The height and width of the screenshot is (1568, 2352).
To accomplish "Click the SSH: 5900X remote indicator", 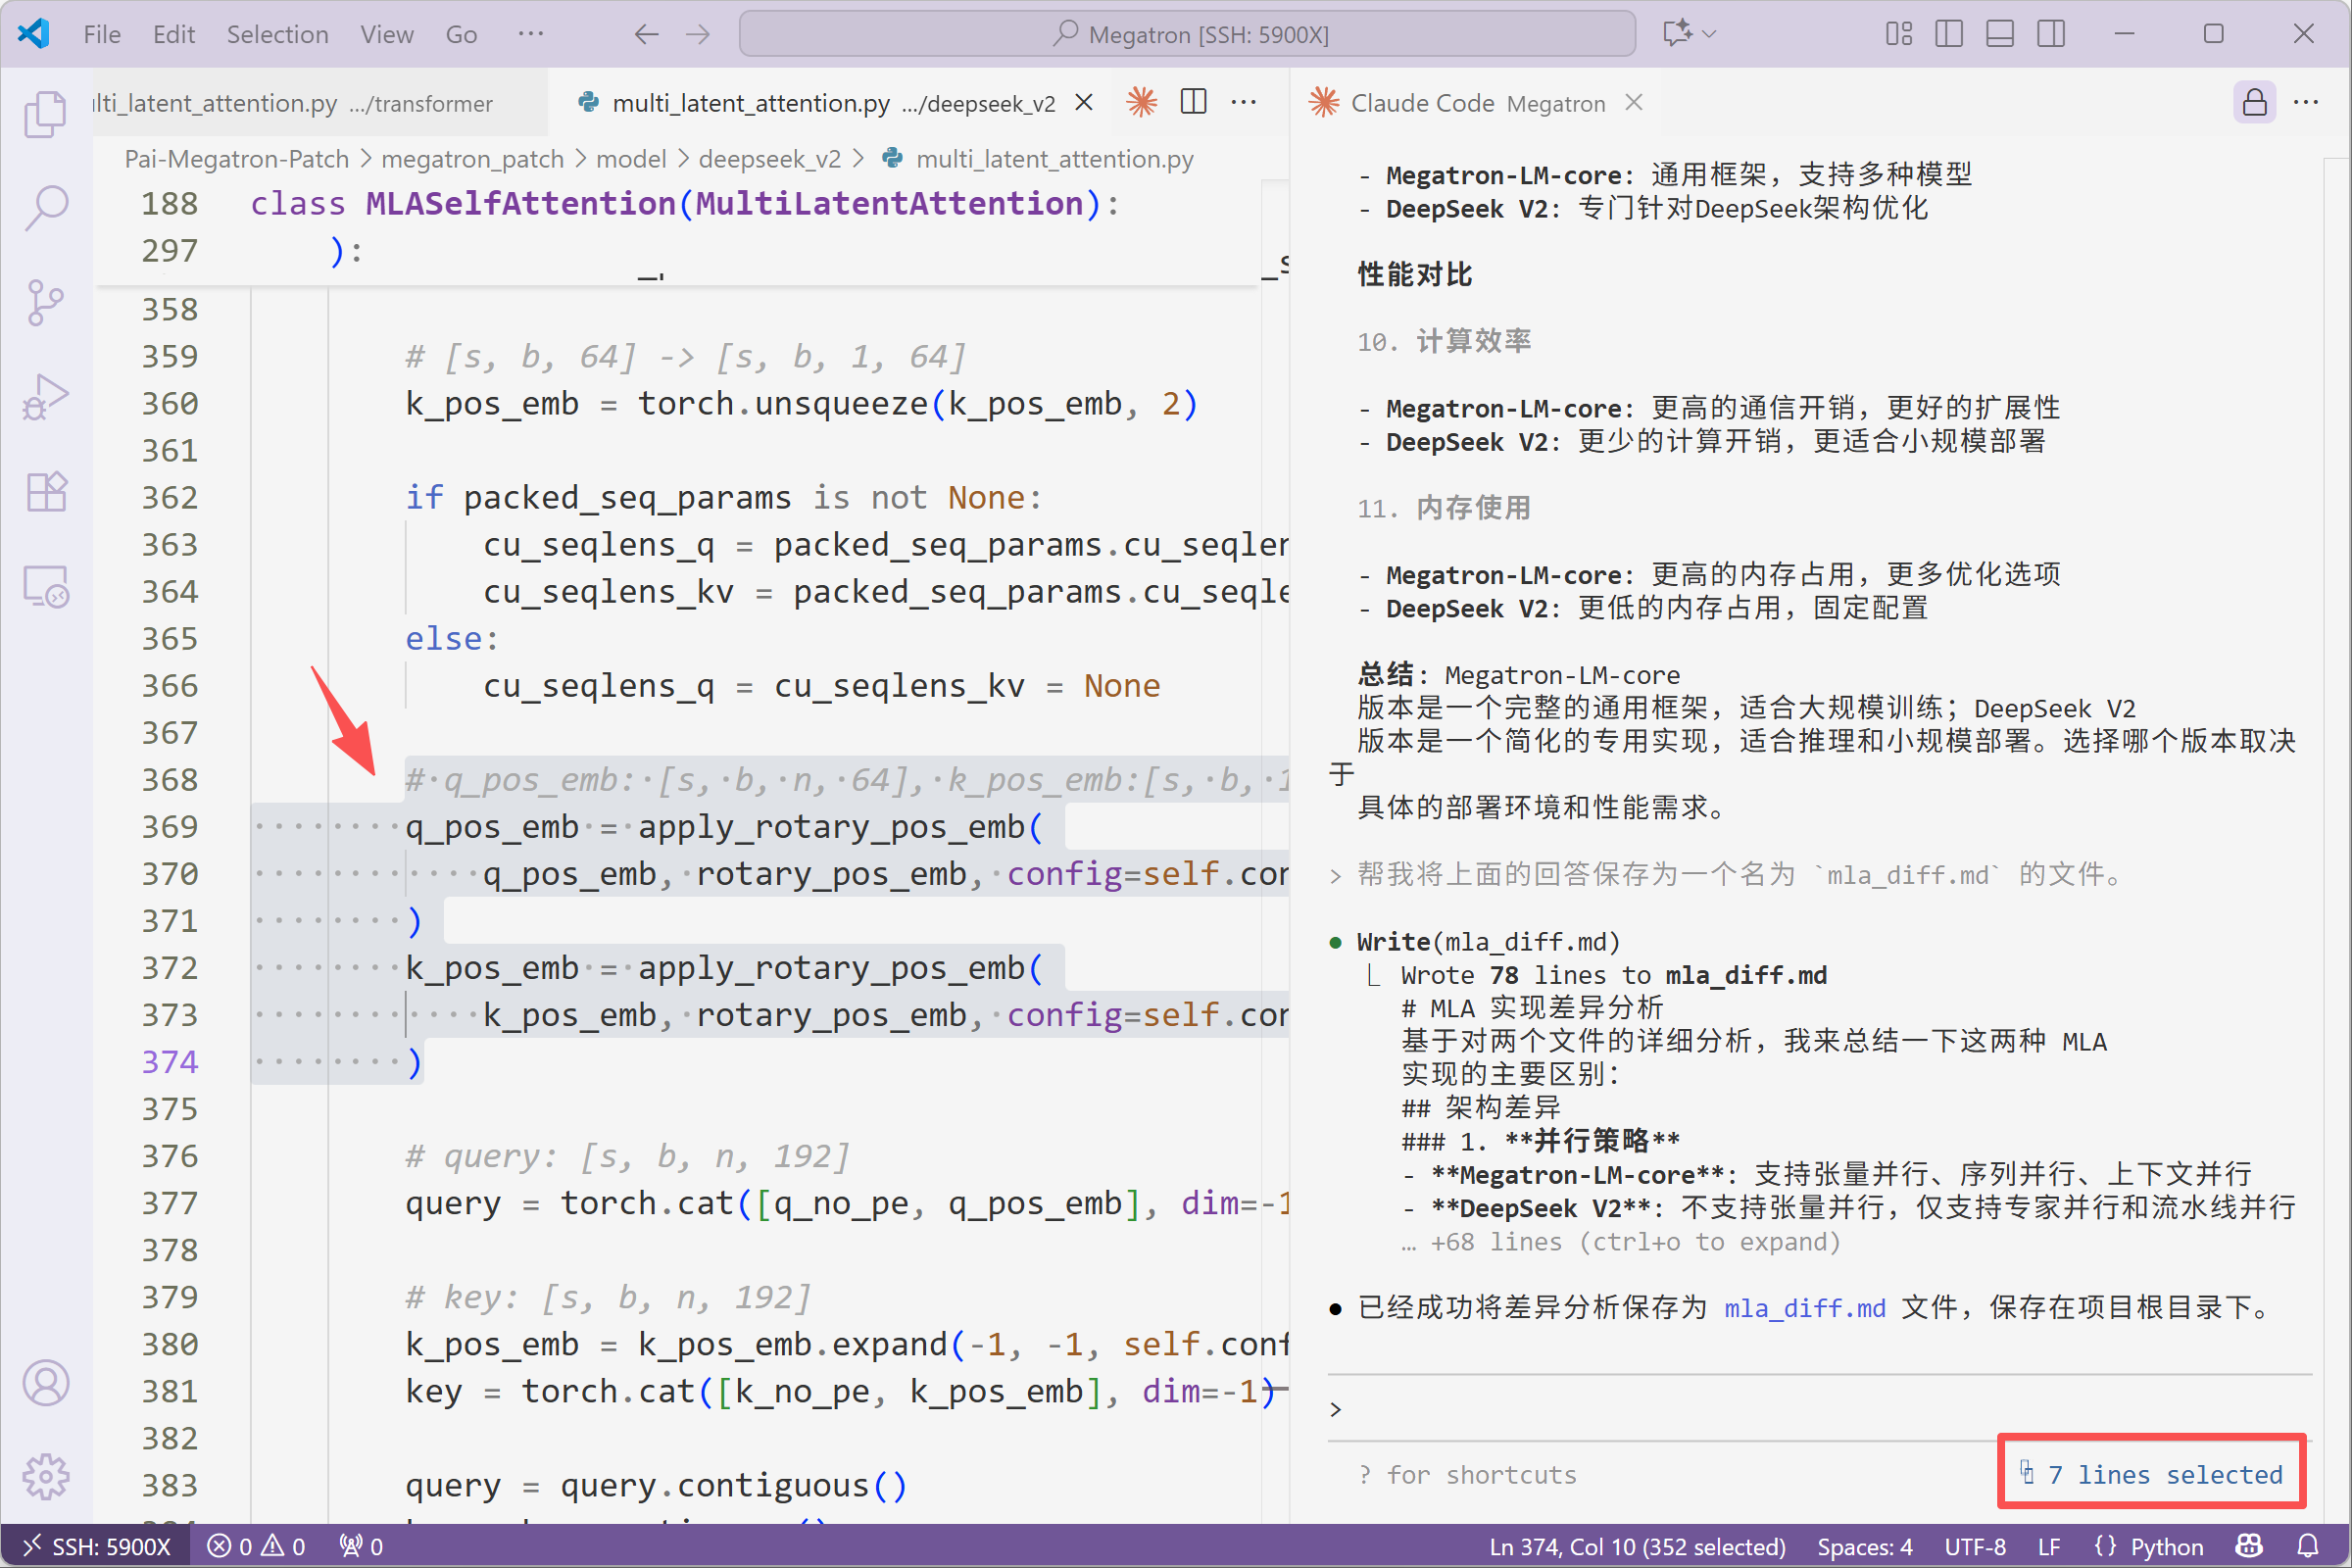I will tap(96, 1546).
